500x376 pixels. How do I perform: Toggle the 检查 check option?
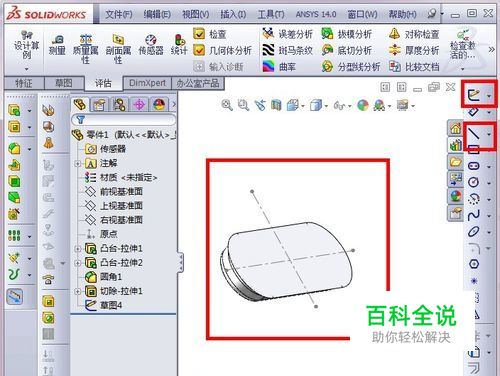click(210, 34)
